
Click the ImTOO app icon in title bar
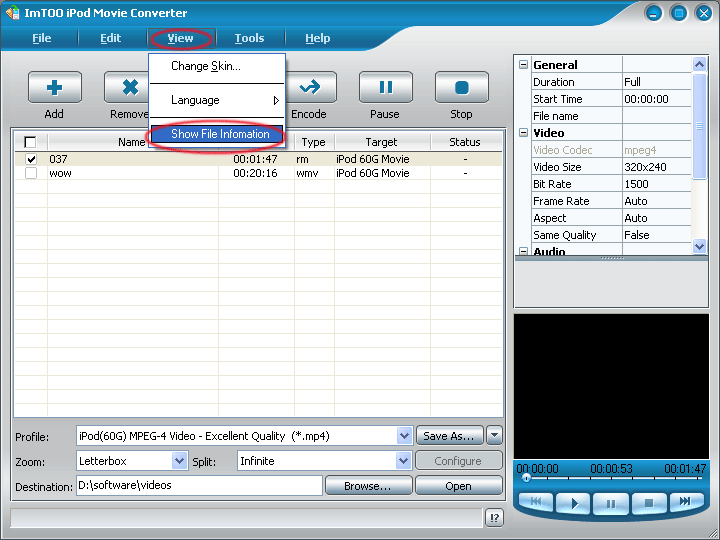pos(12,12)
